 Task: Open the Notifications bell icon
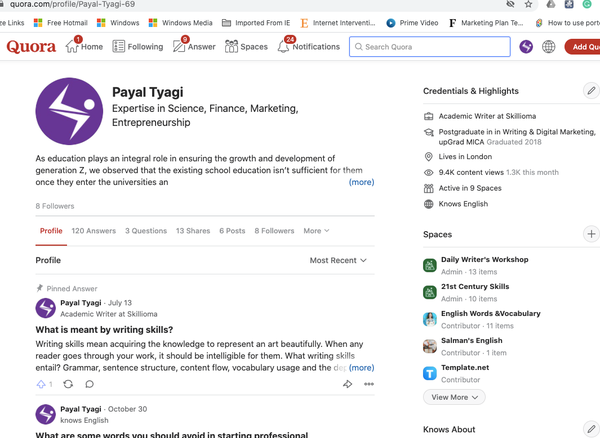point(283,46)
